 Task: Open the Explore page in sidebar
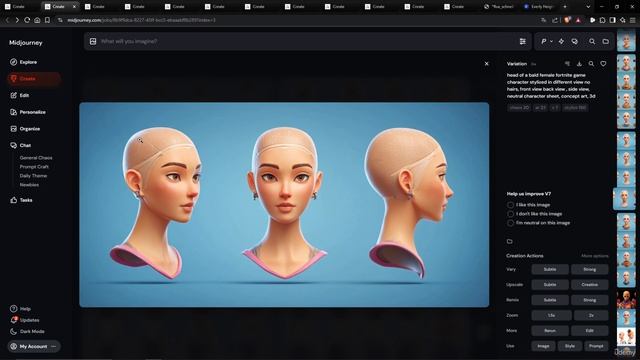click(24, 62)
